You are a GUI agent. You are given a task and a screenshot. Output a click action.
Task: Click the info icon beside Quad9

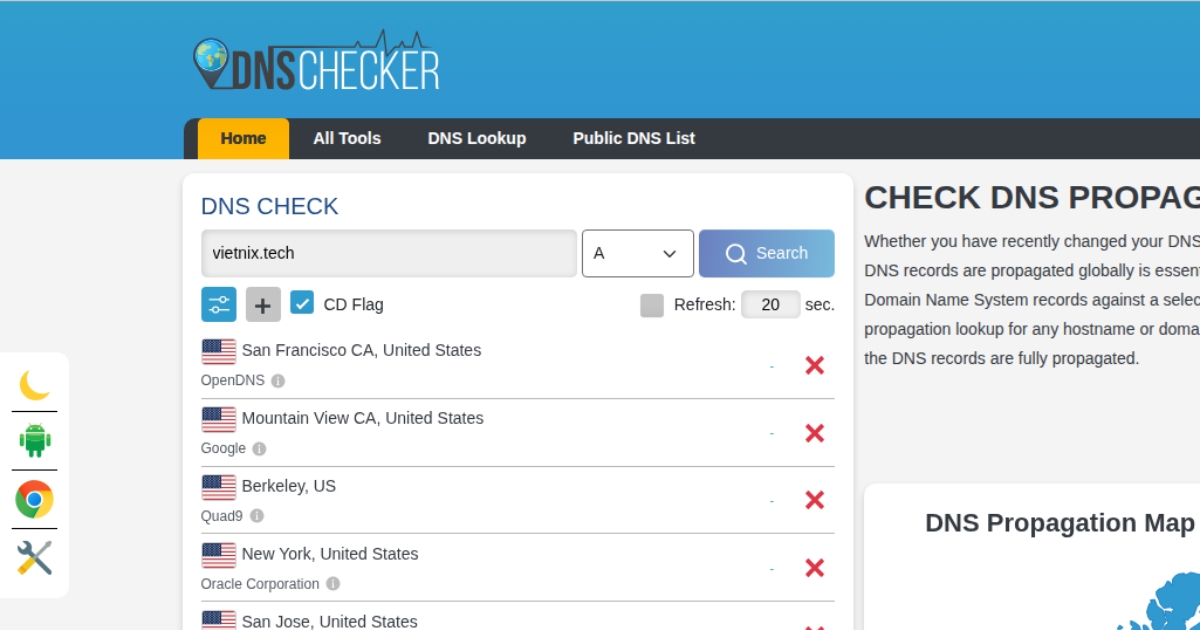pyautogui.click(x=257, y=516)
